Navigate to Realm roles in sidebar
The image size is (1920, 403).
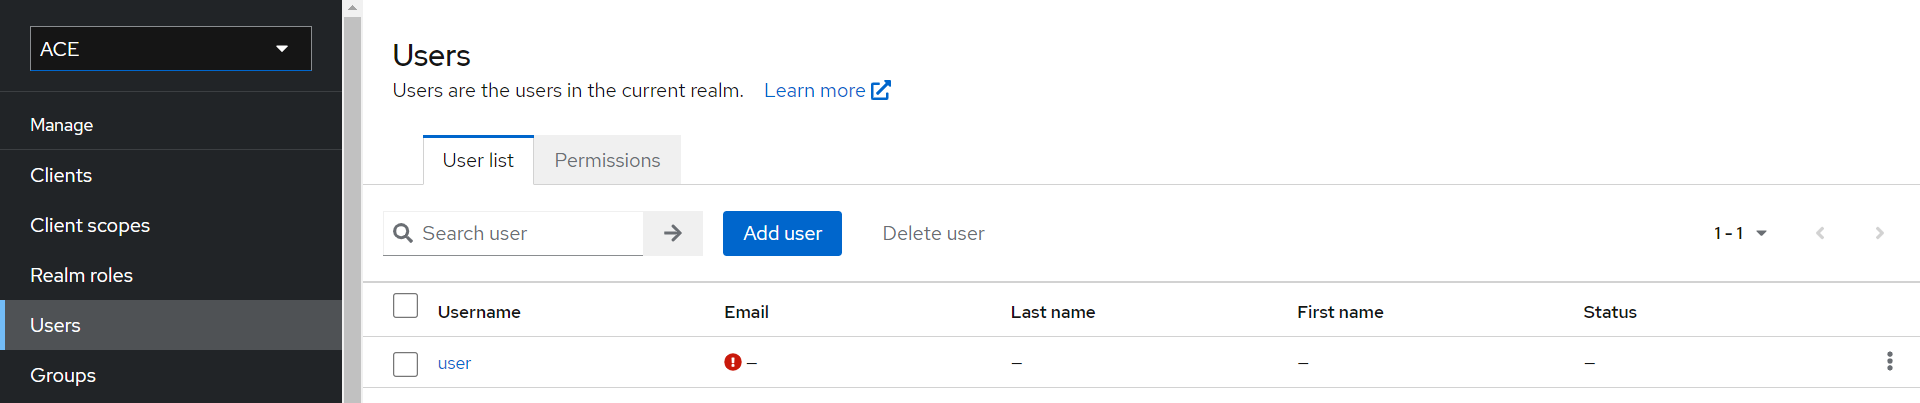click(x=81, y=275)
